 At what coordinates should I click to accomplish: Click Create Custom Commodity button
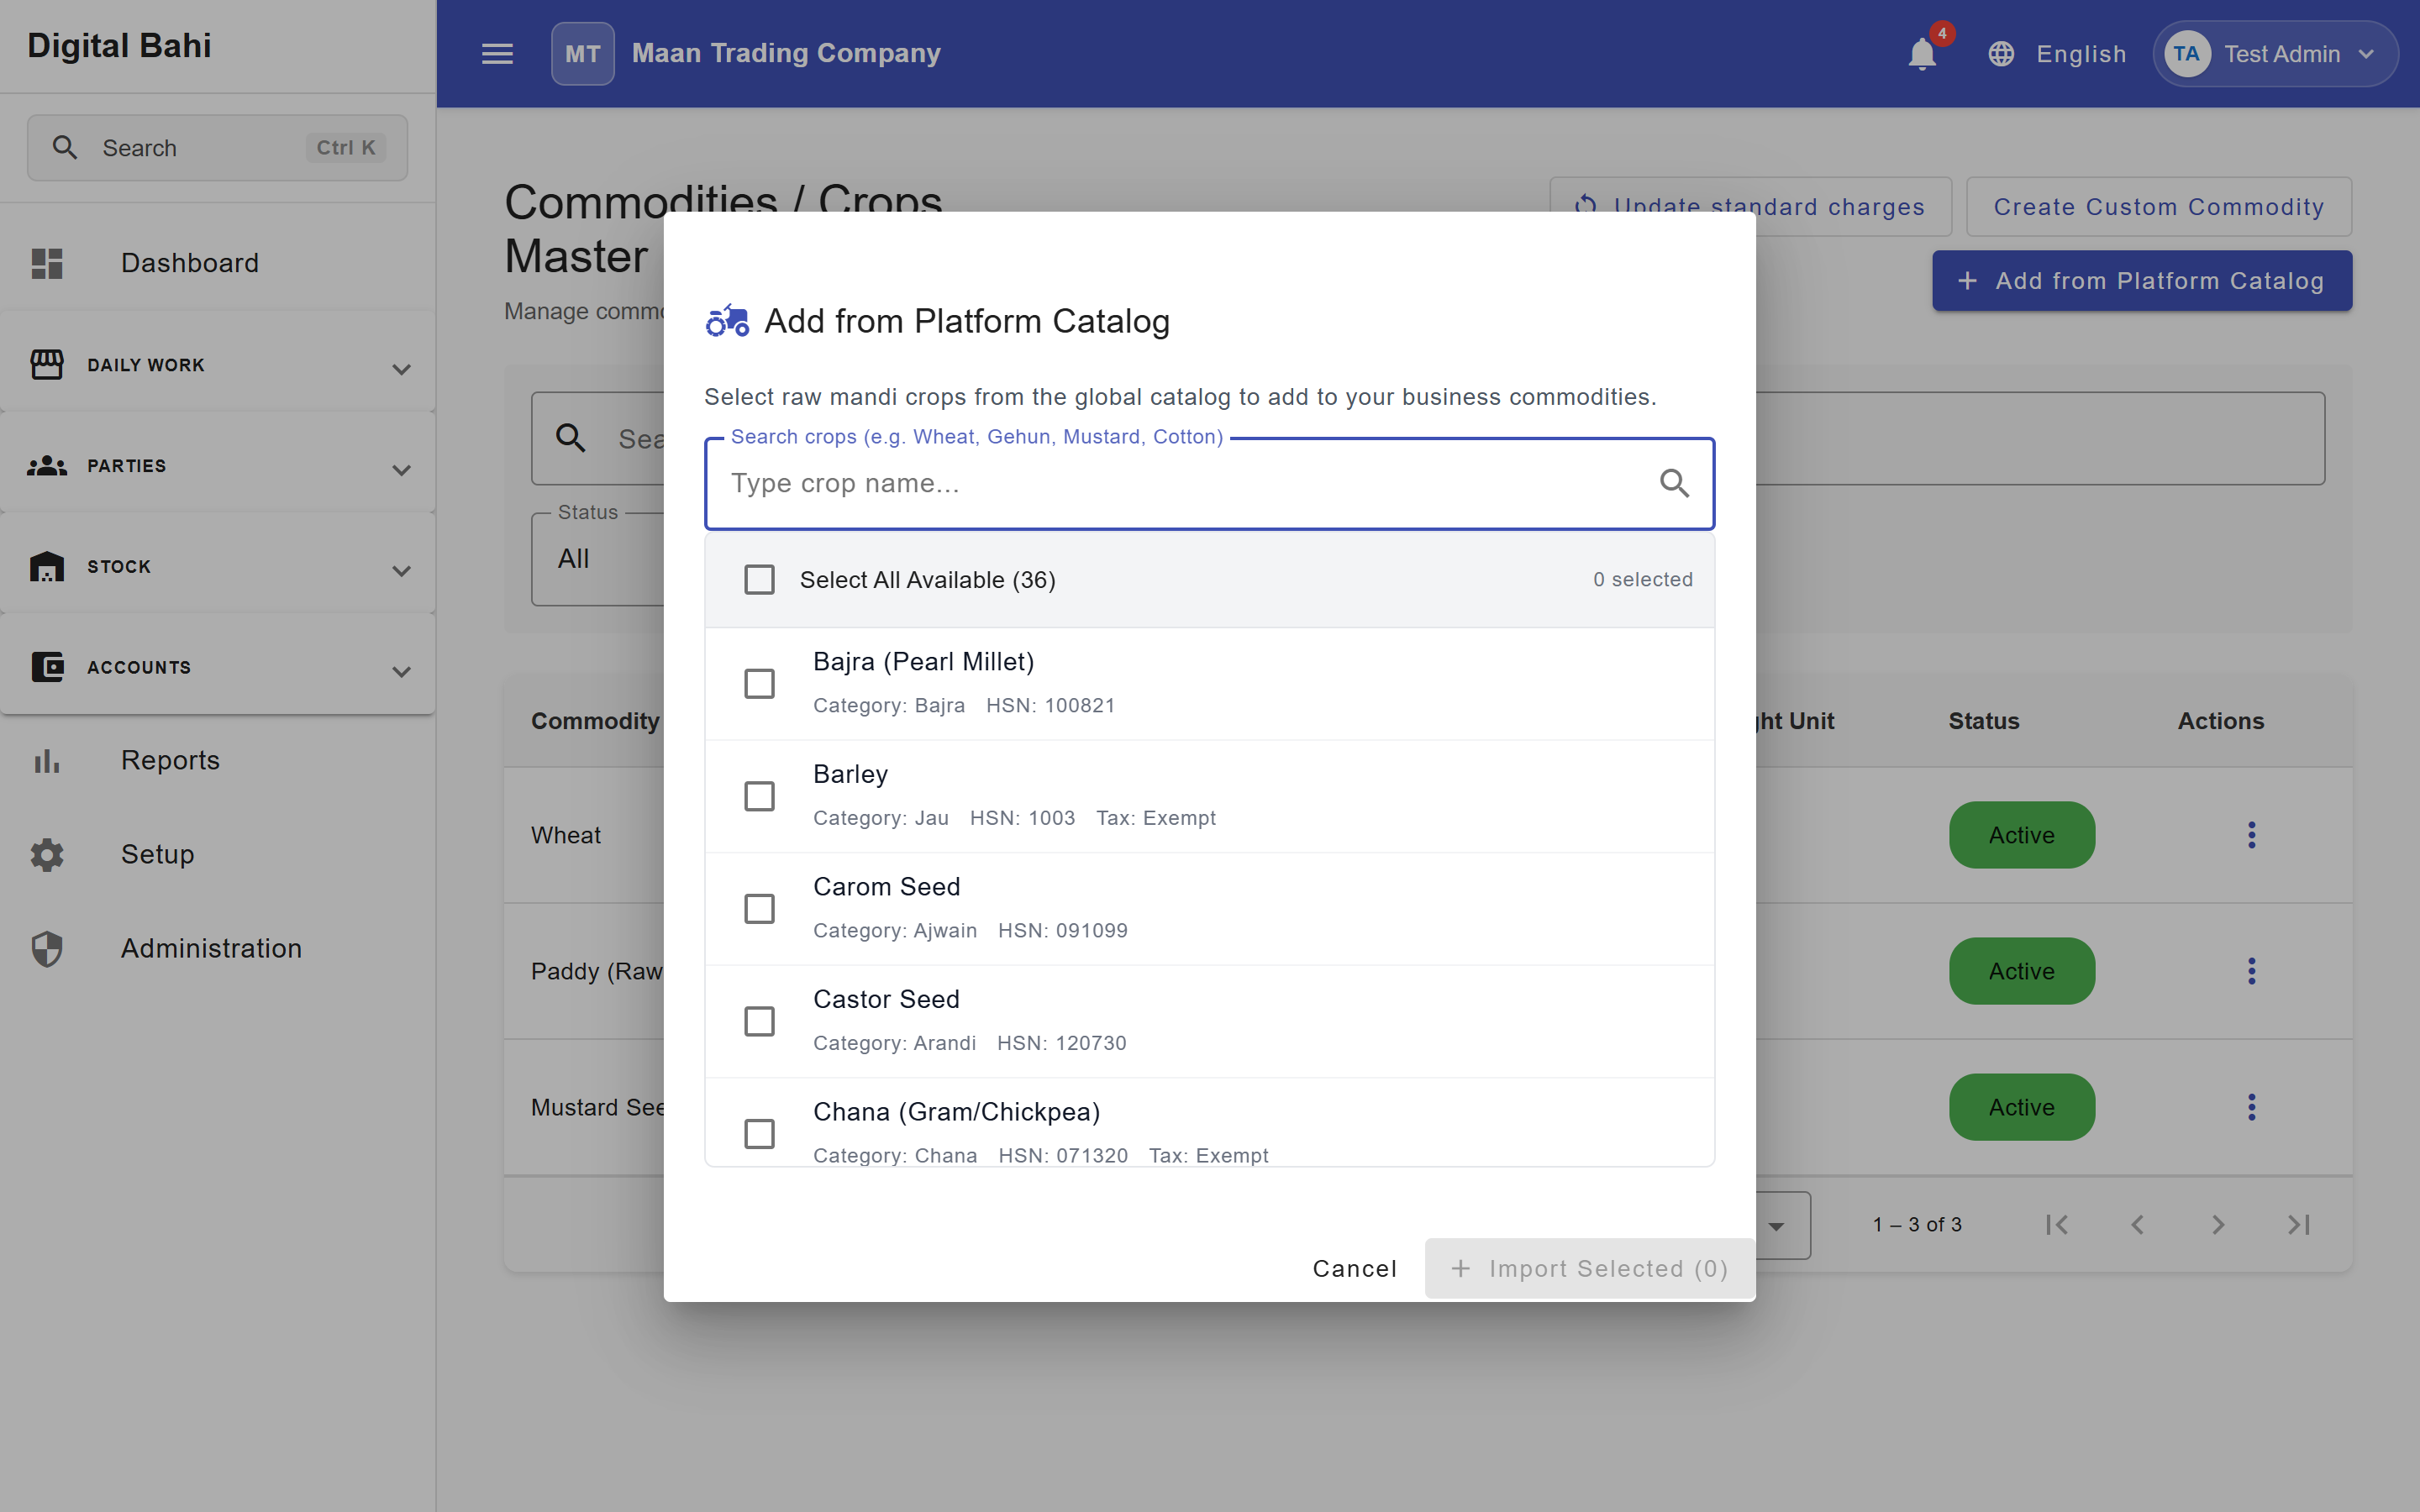(2158, 207)
